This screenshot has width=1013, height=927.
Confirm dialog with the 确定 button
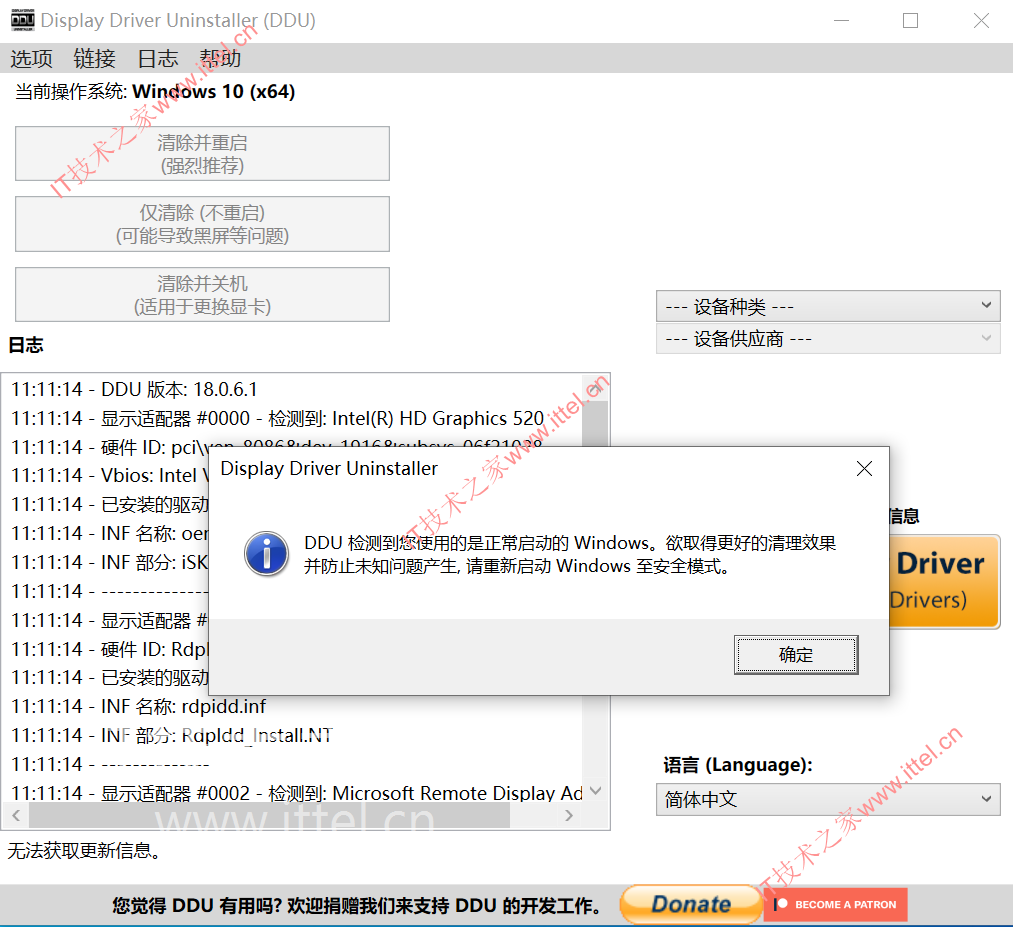[x=796, y=655]
